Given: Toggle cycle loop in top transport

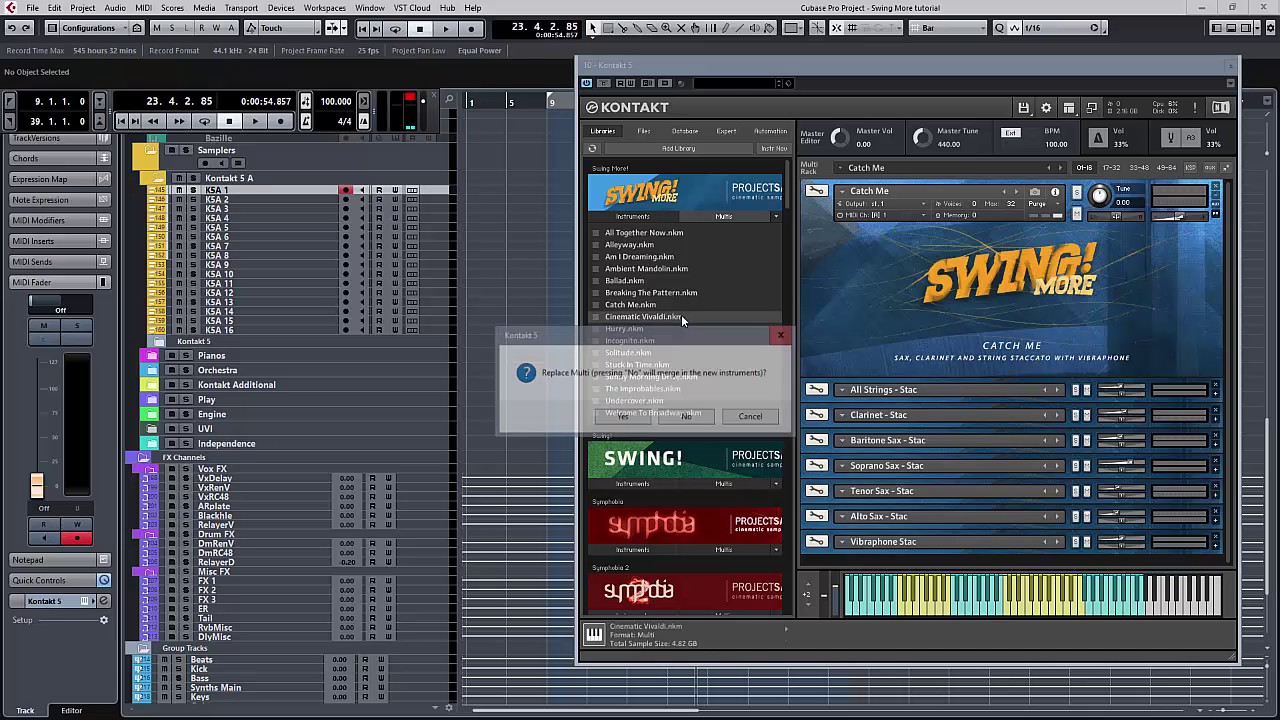Looking at the screenshot, I should pyautogui.click(x=395, y=28).
